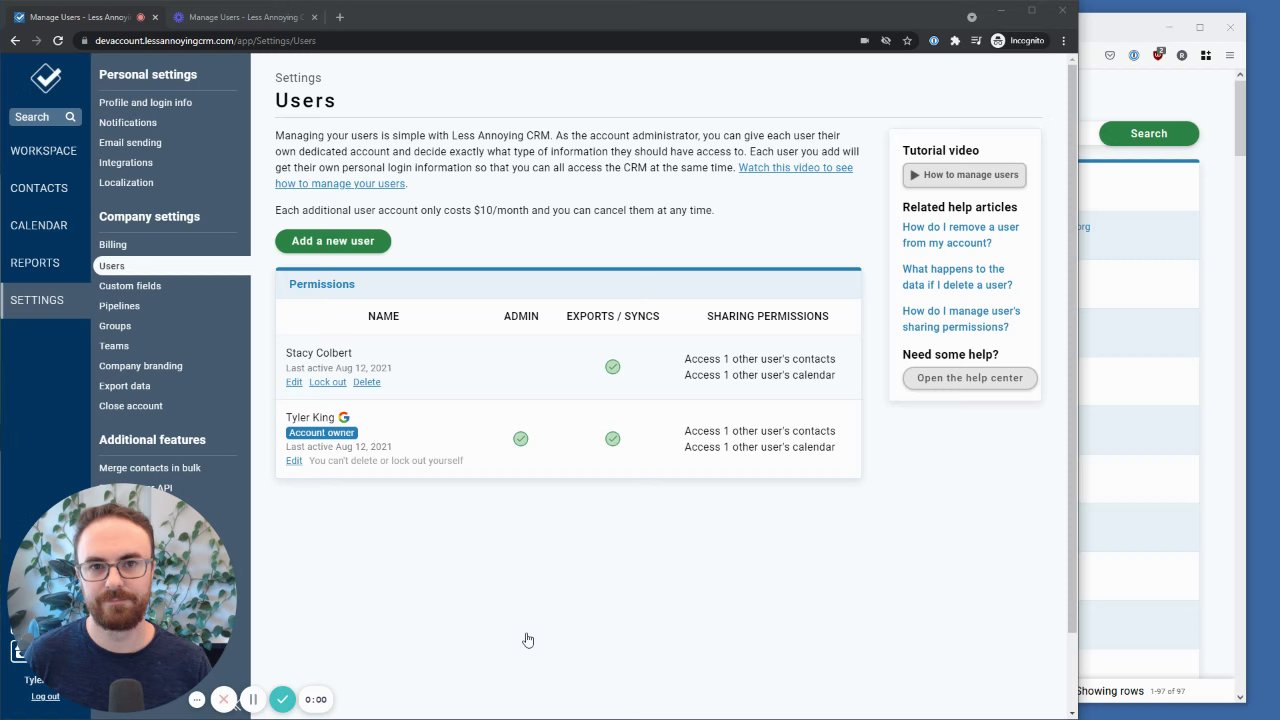Screen dimensions: 1280x720
Task: Click the Log out link
Action: pos(45,697)
